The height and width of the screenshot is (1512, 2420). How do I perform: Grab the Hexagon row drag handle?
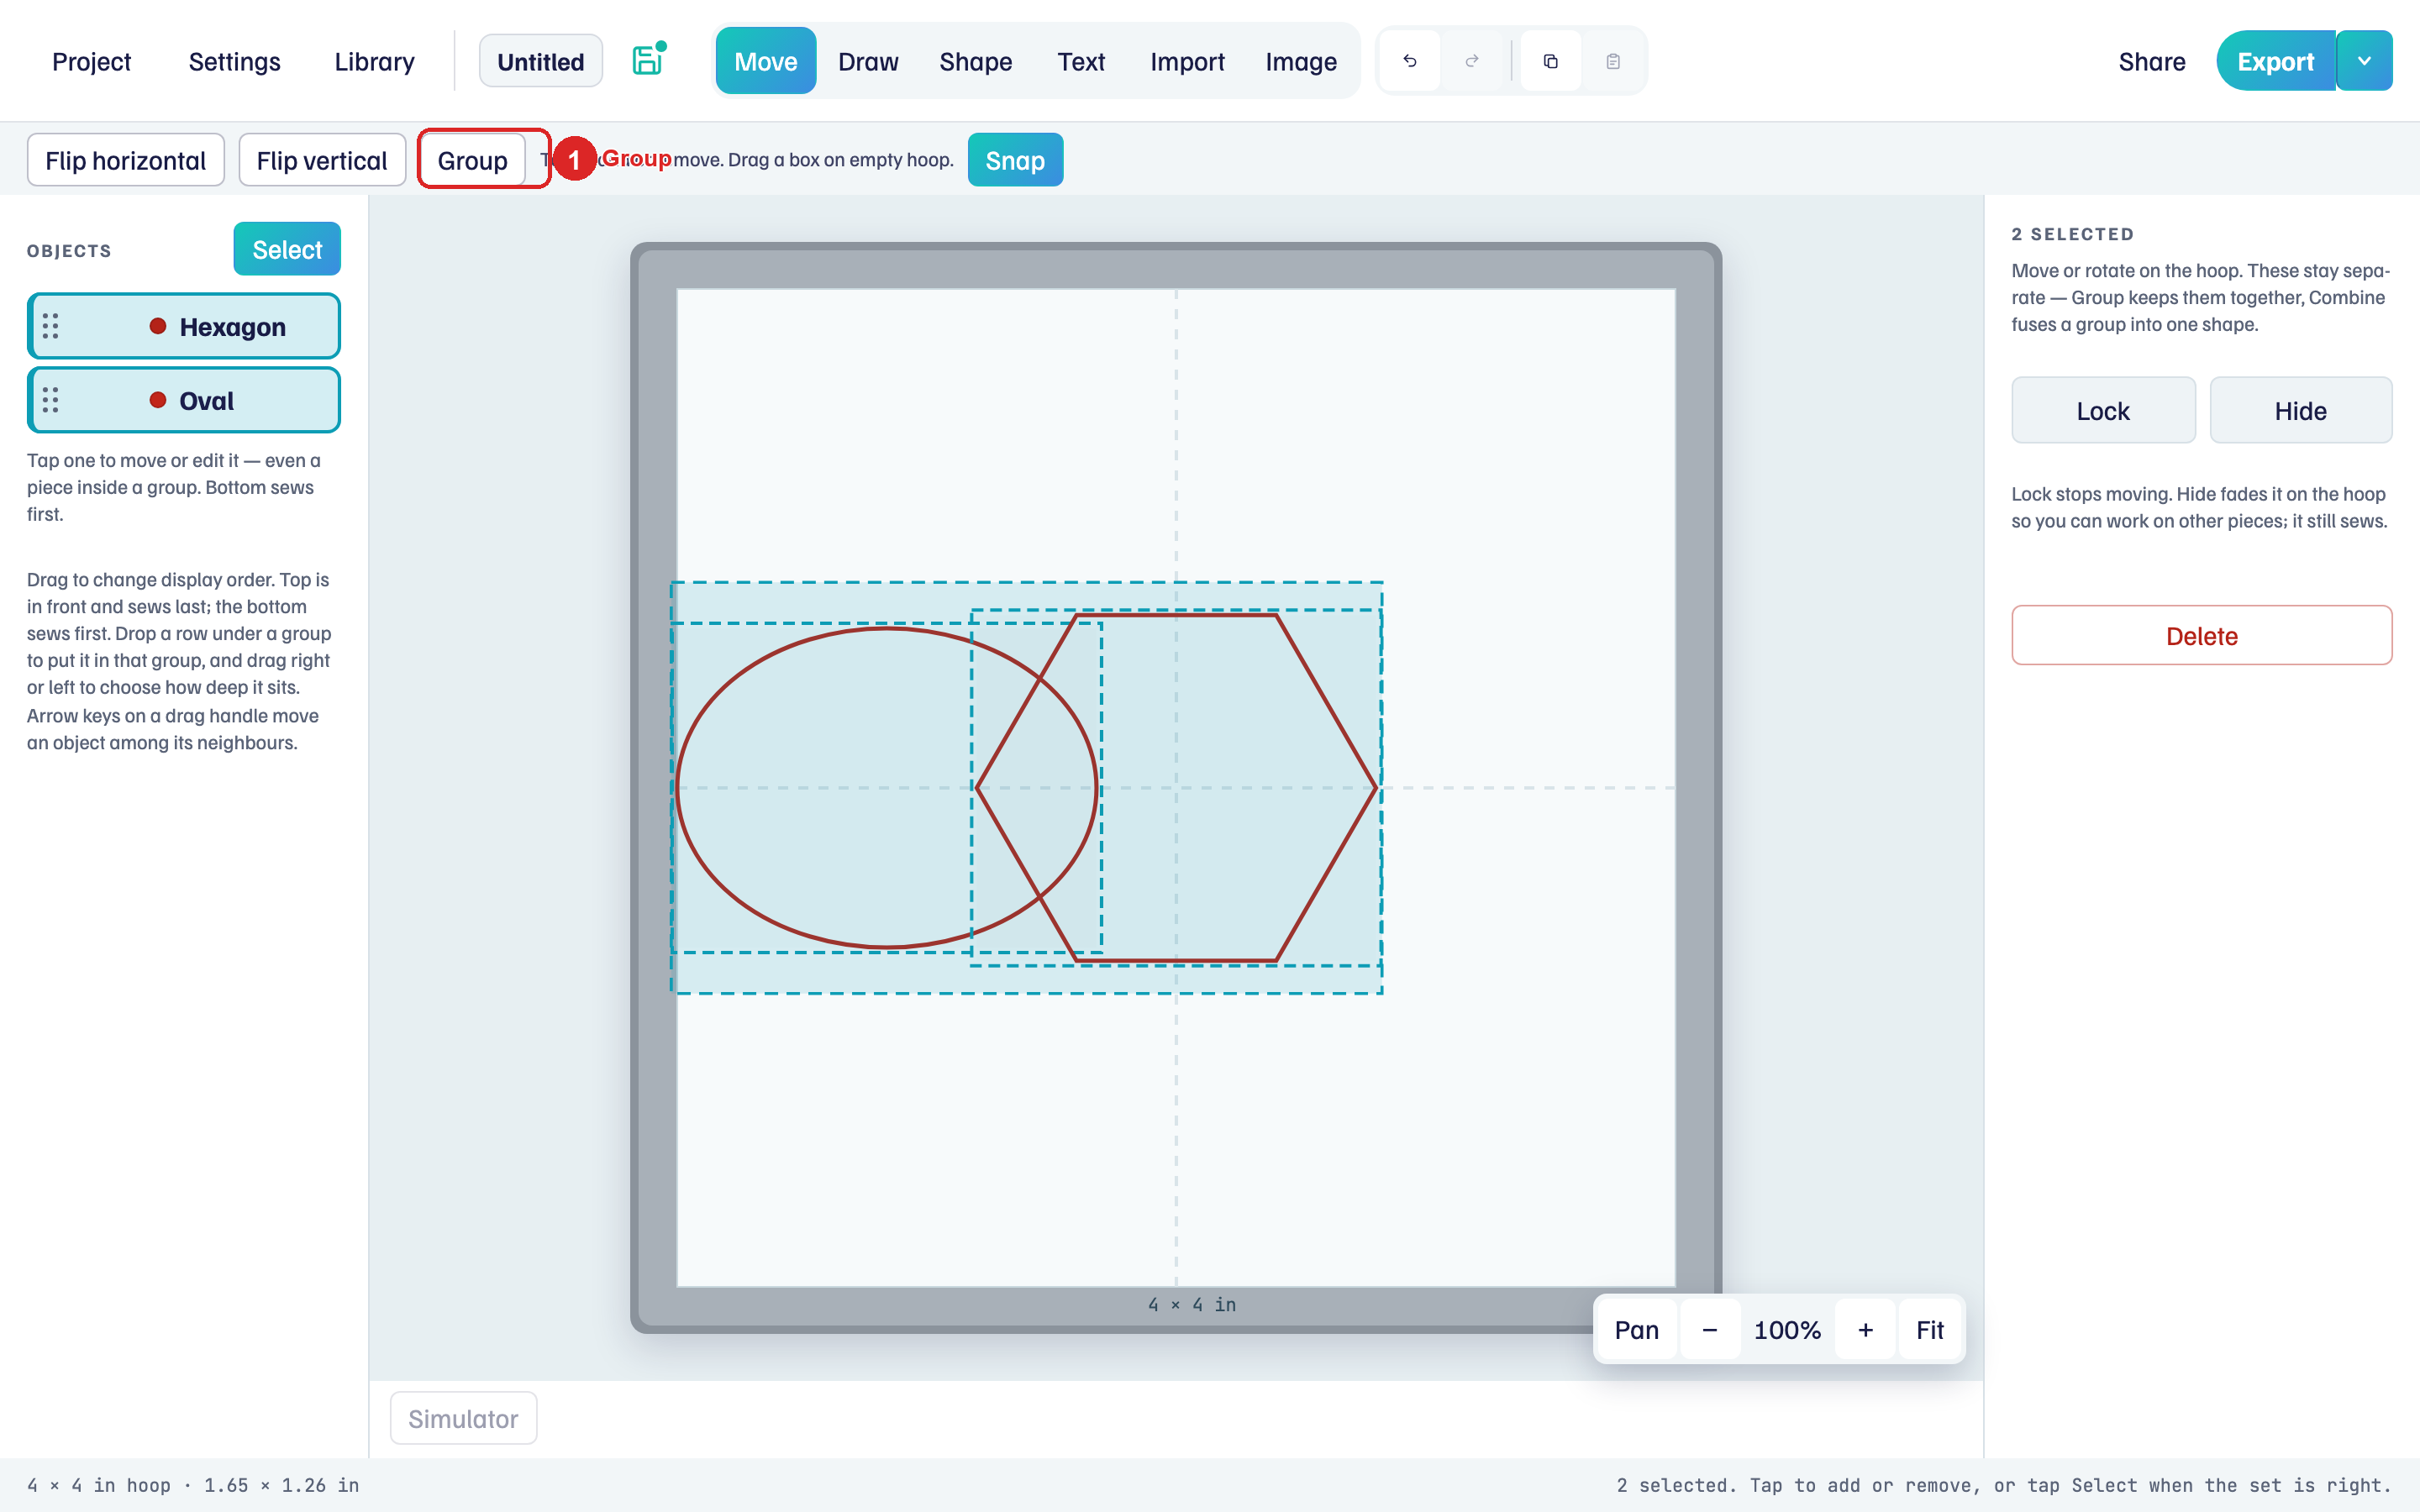point(50,326)
